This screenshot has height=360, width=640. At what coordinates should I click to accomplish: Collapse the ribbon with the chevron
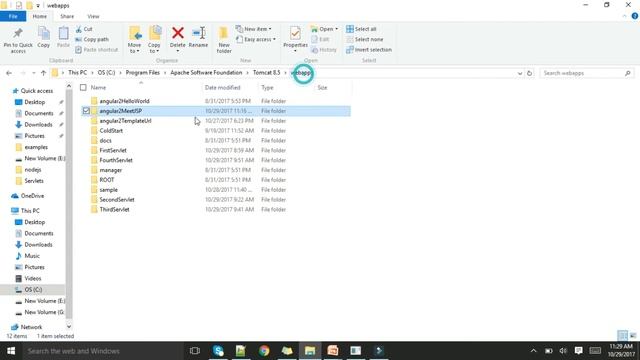point(624,16)
